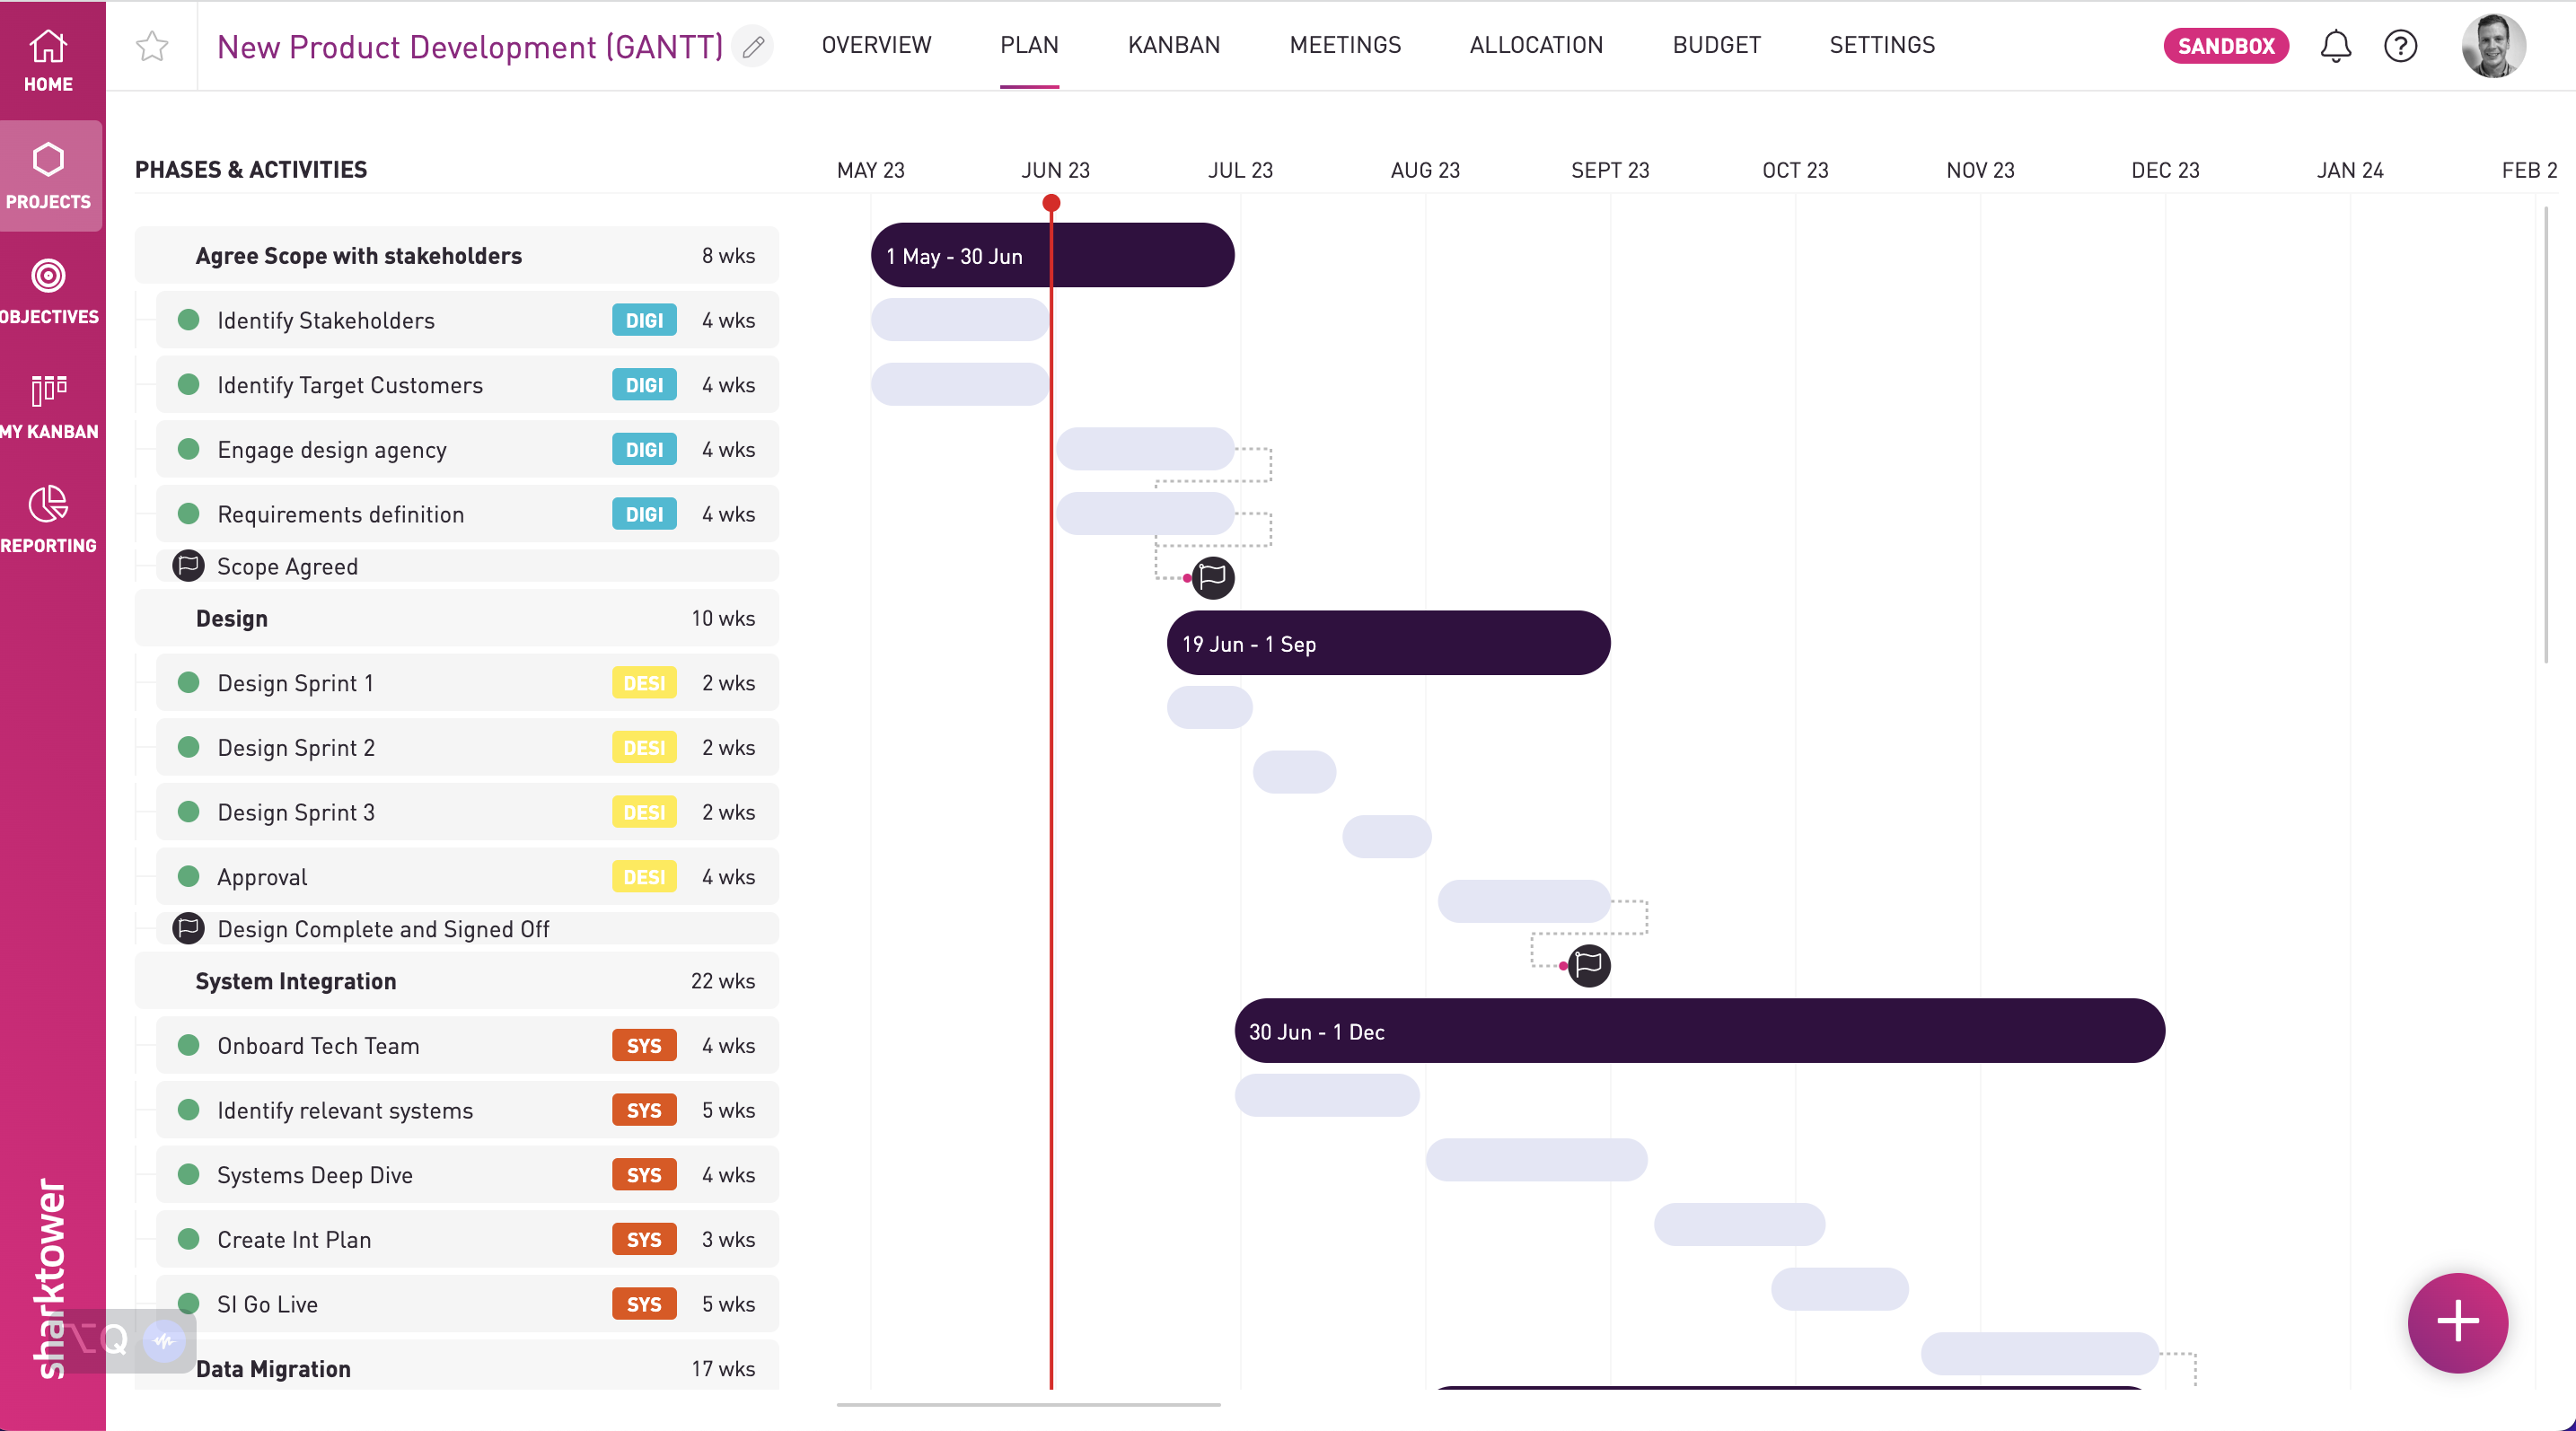Viewport: 2576px width, 1431px height.
Task: Click the Scope Agreed milestone flag on timeline
Action: [x=1213, y=577]
